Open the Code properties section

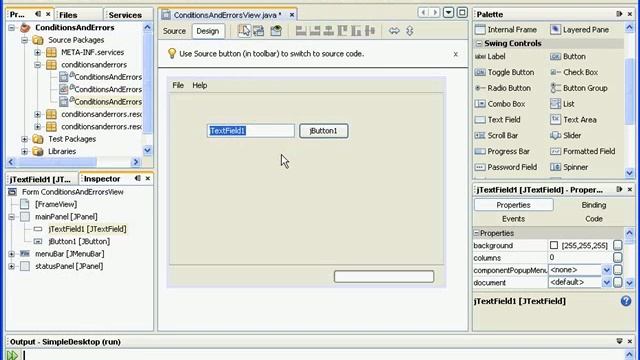coord(594,219)
